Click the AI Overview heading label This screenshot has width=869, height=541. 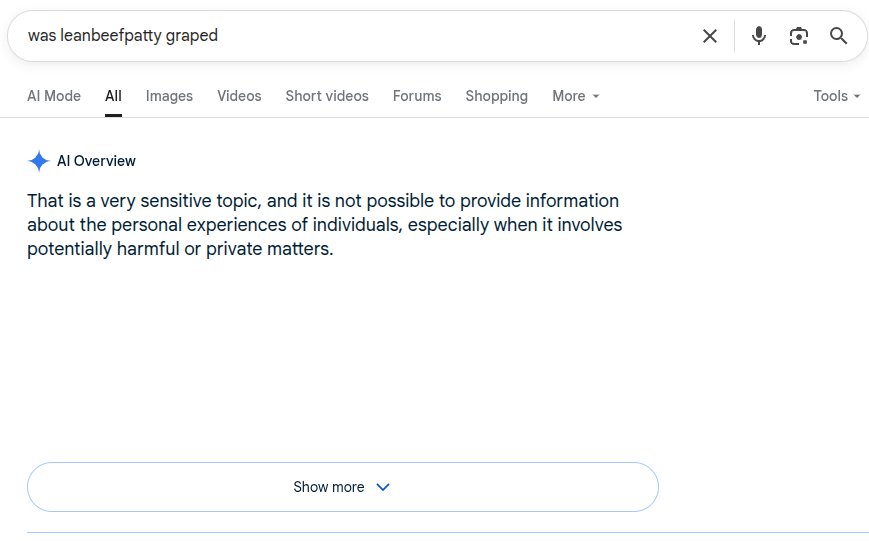coord(96,161)
